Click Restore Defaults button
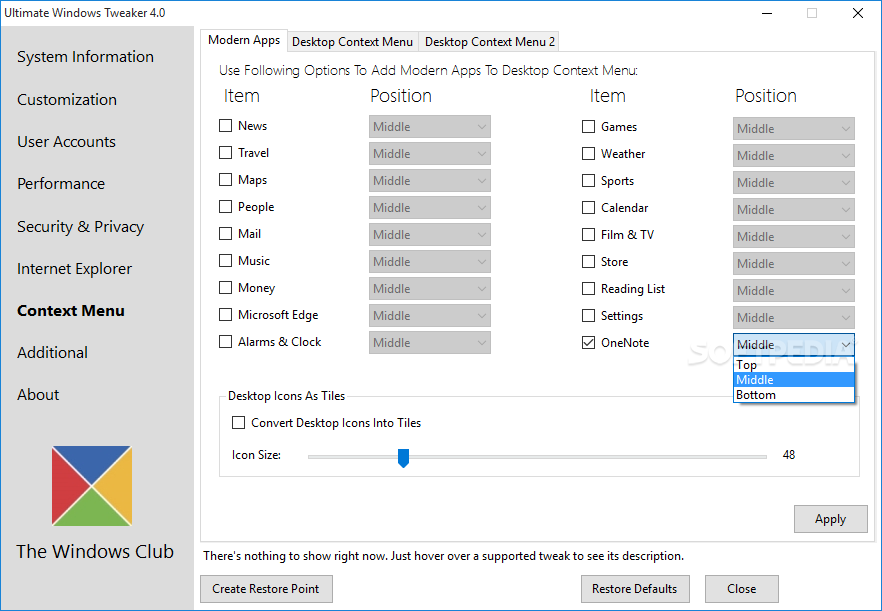This screenshot has height=611, width=882. [x=635, y=588]
